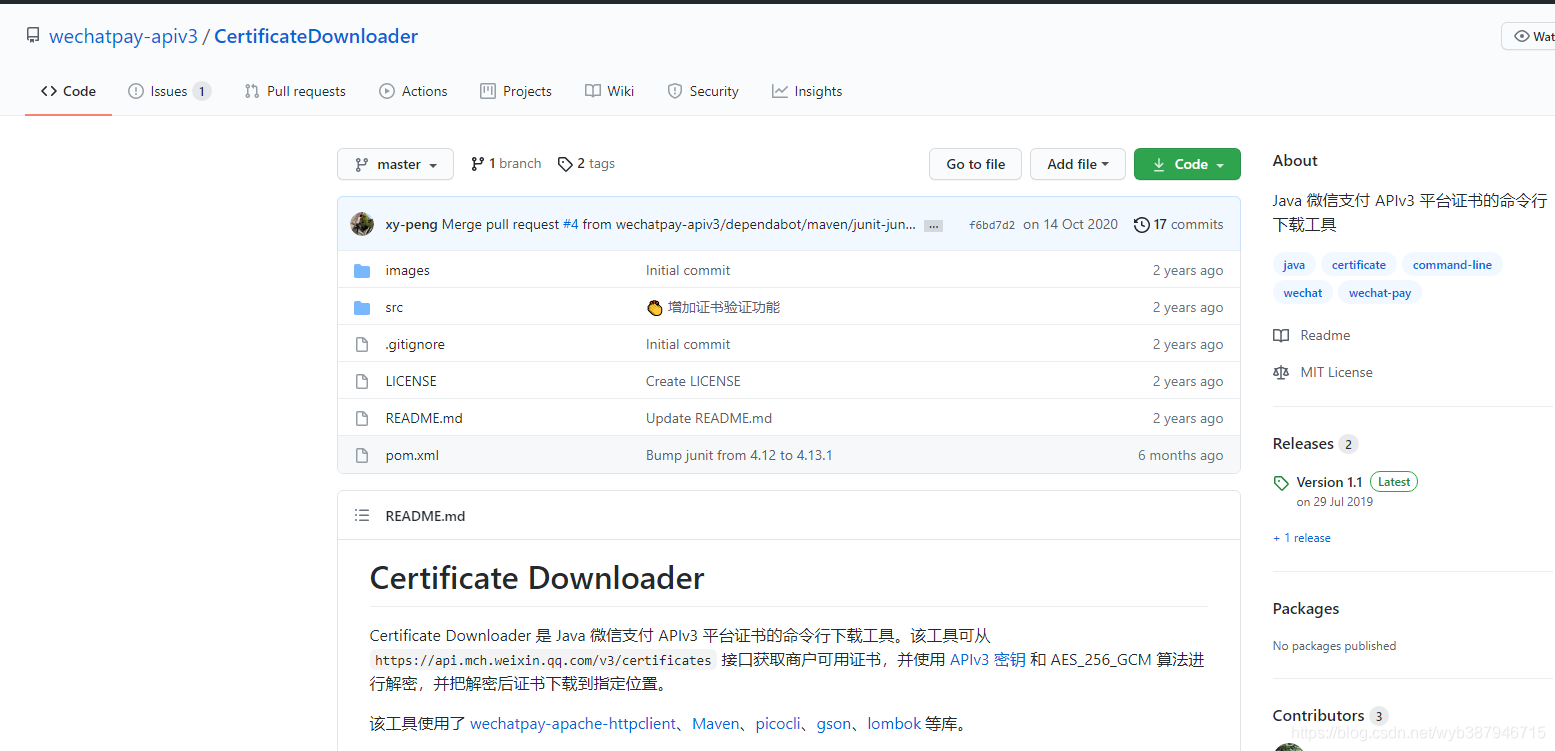Open xy-peng author link

(411, 225)
